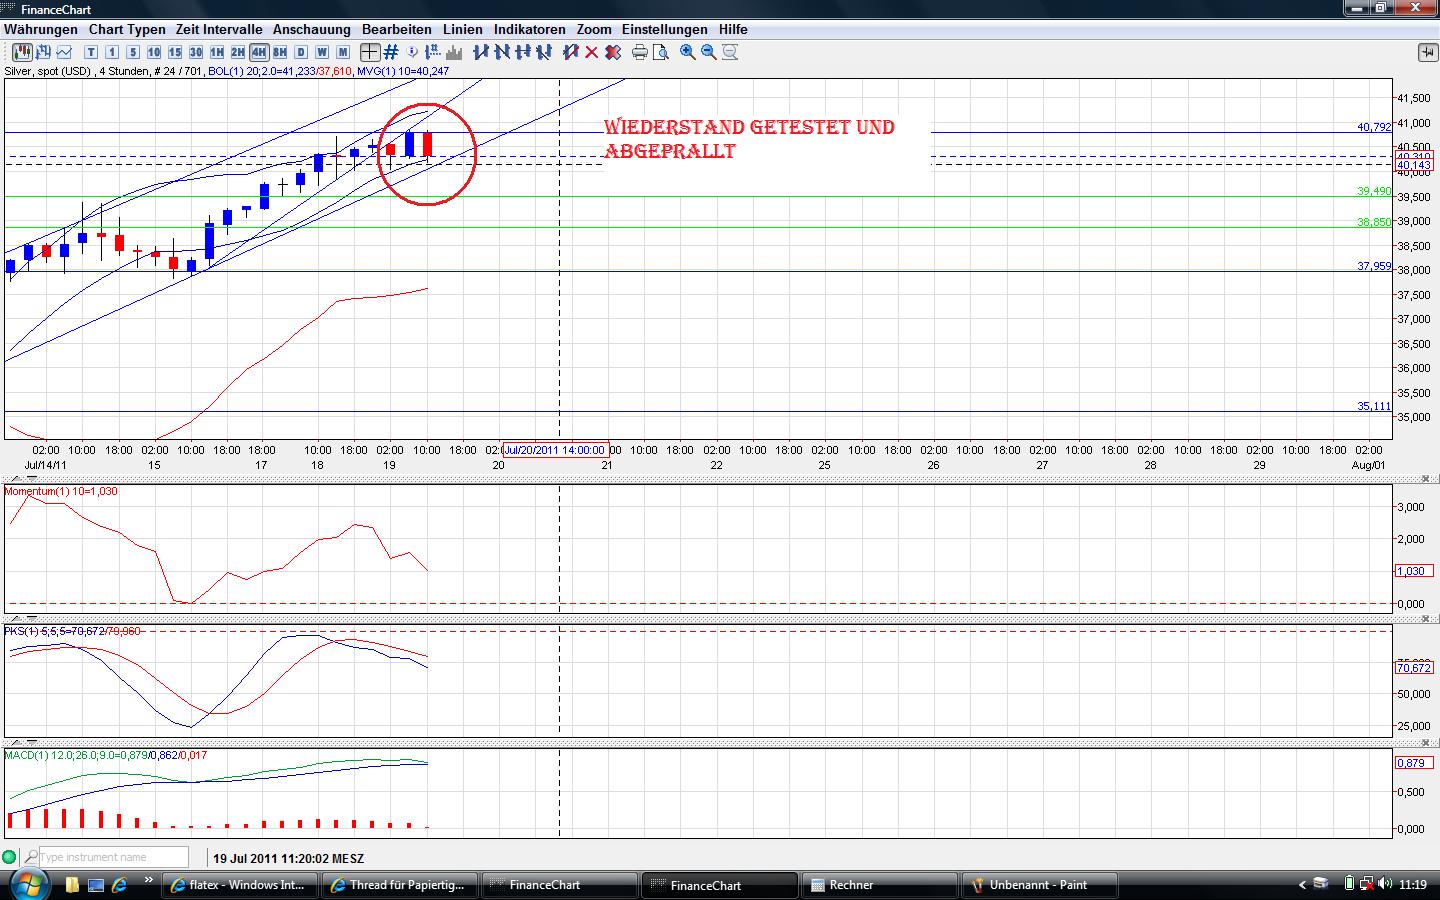Toggle the chart grid icon
This screenshot has height=900, width=1440.
(391, 52)
